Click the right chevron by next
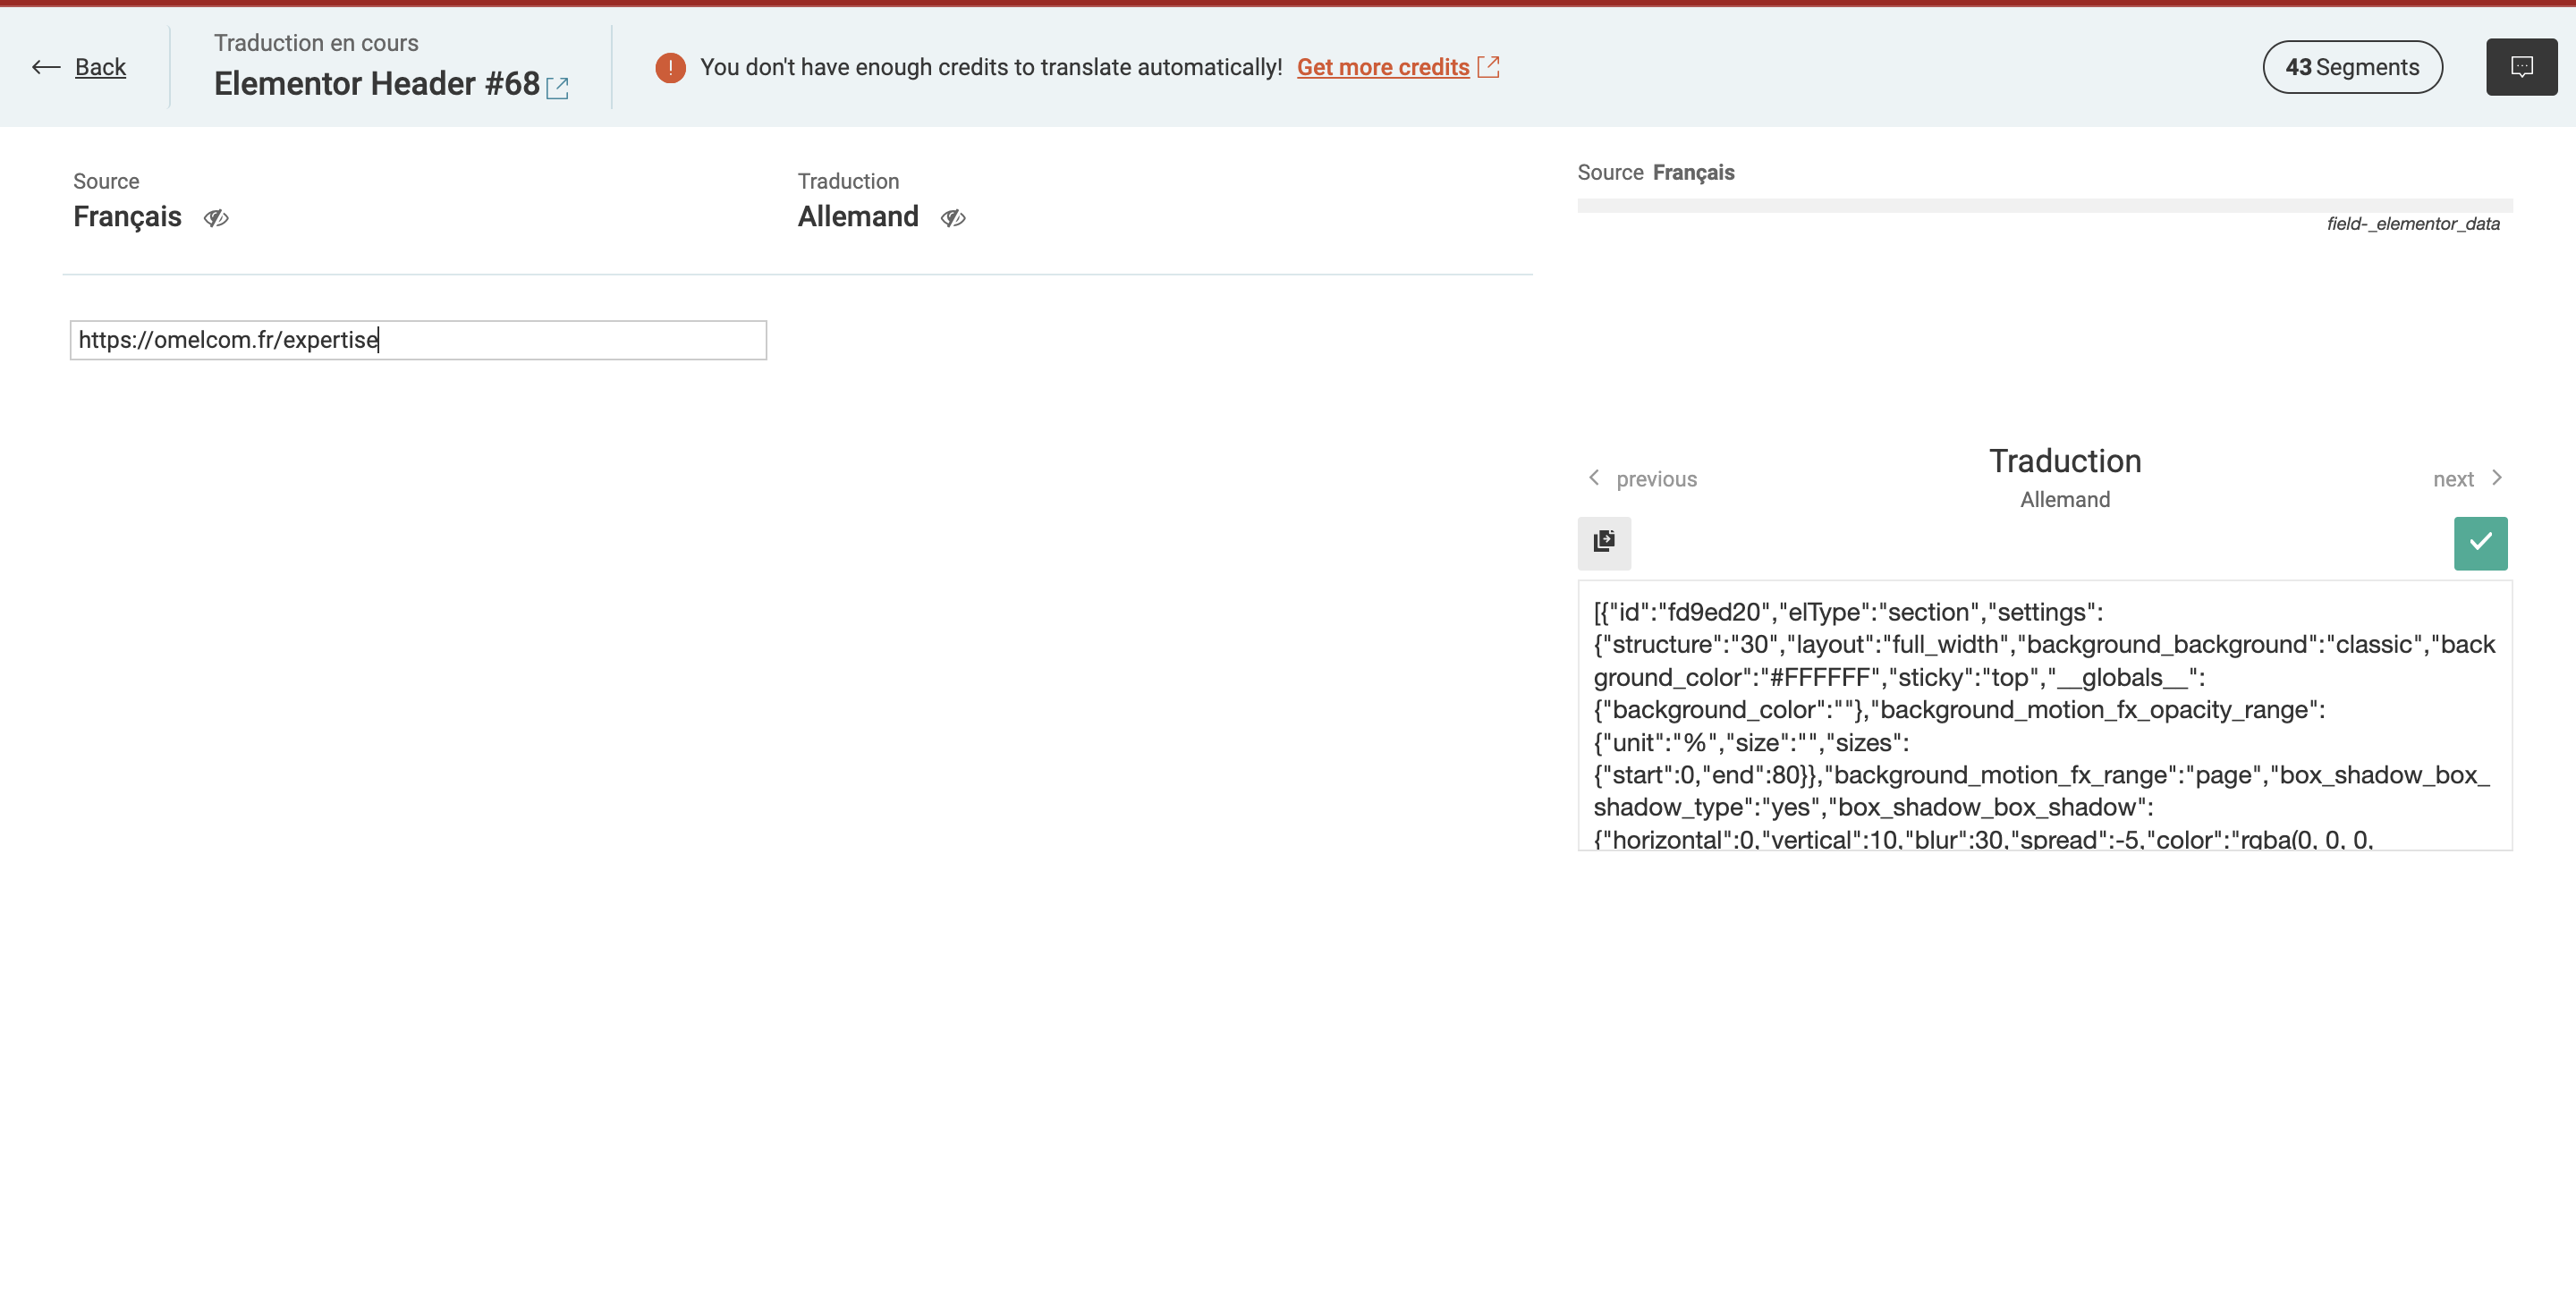 [x=2497, y=478]
